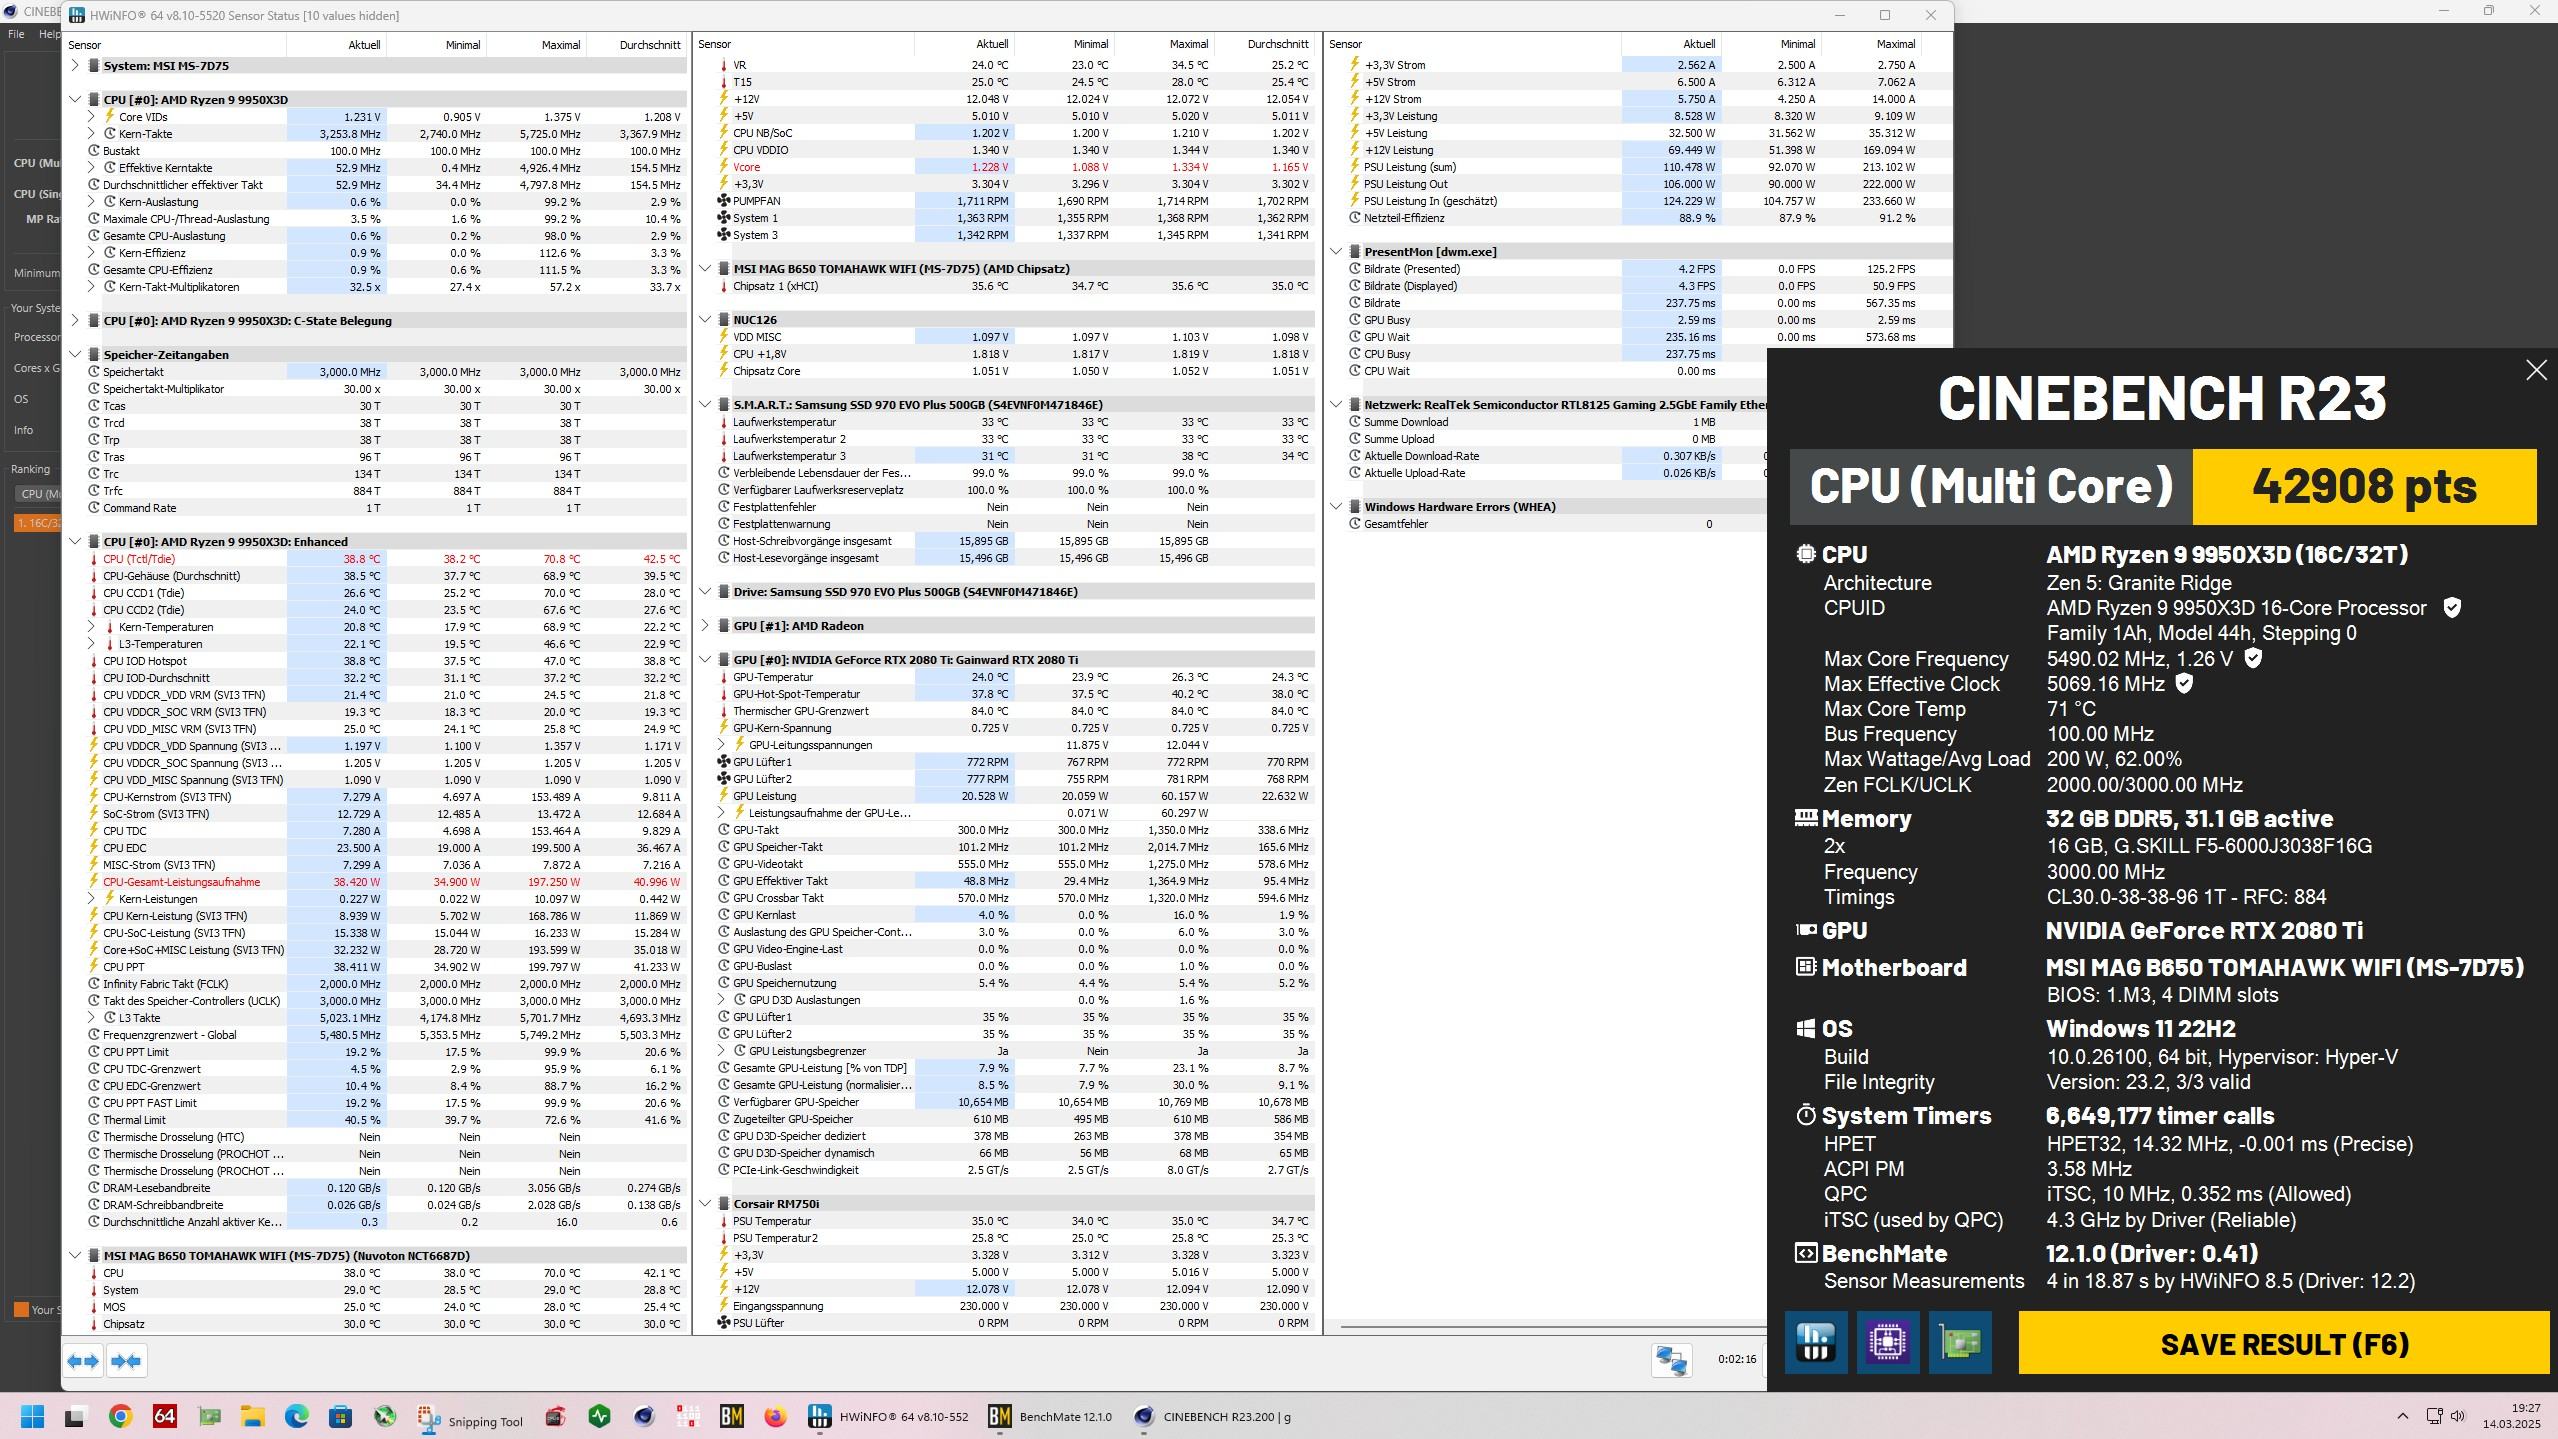Expand the Core VIDs row
Image resolution: width=2558 pixels, height=1439 pixels.
[x=91, y=117]
